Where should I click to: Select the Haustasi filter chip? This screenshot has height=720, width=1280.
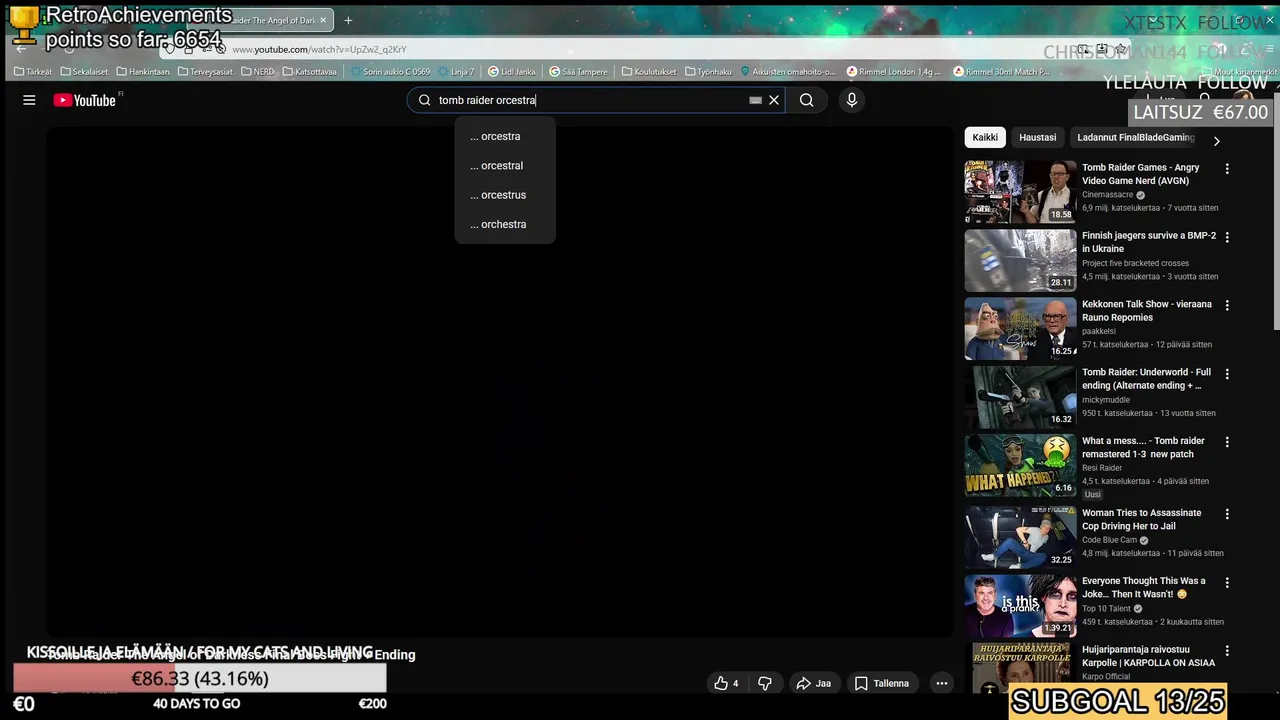[x=1037, y=138]
